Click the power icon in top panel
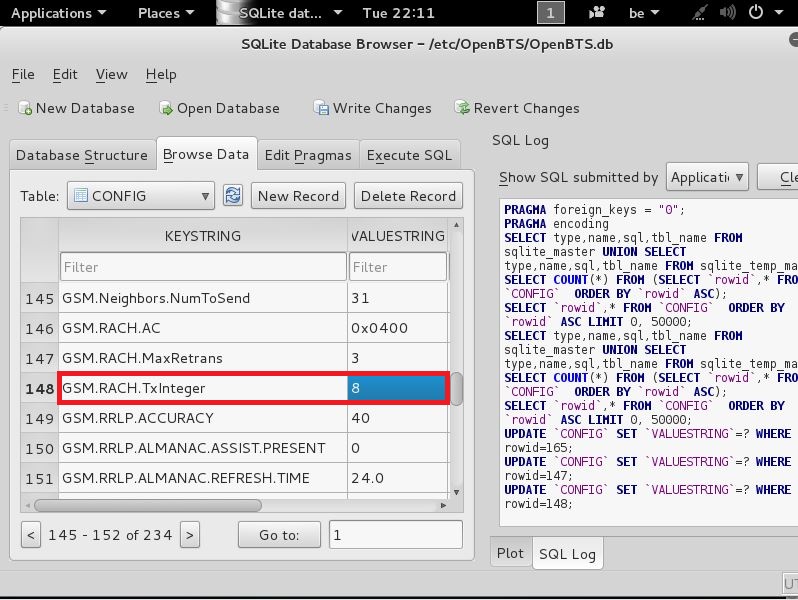This screenshot has height=600, width=798. click(x=755, y=13)
